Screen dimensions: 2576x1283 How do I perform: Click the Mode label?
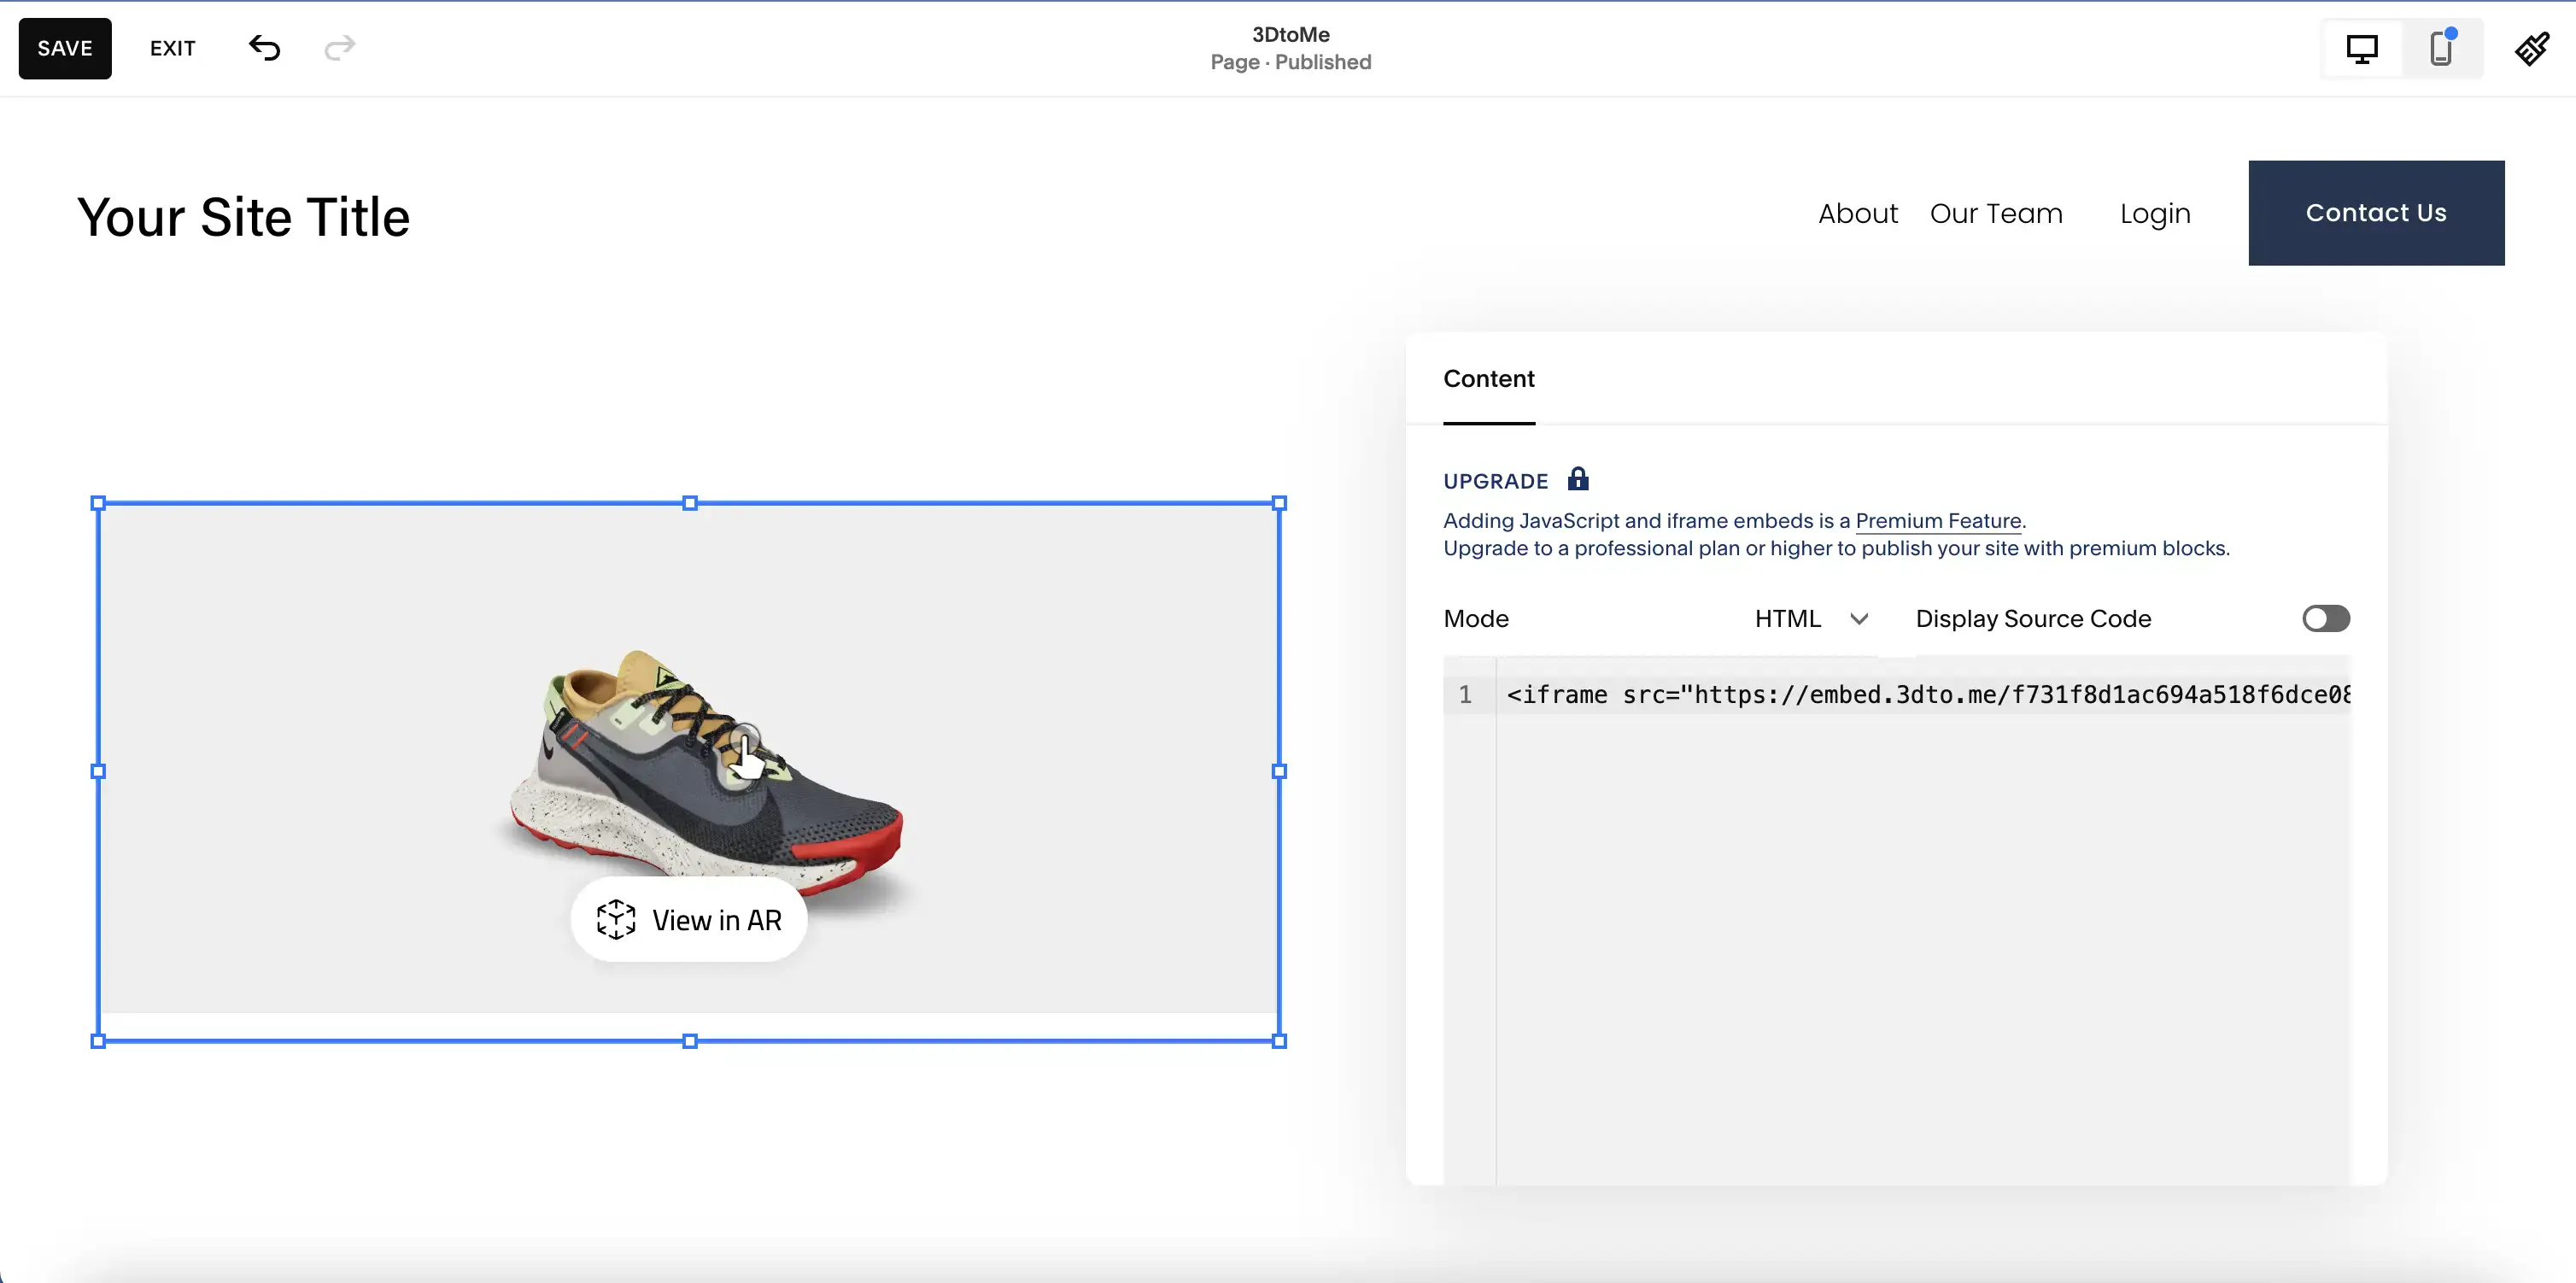[1476, 619]
